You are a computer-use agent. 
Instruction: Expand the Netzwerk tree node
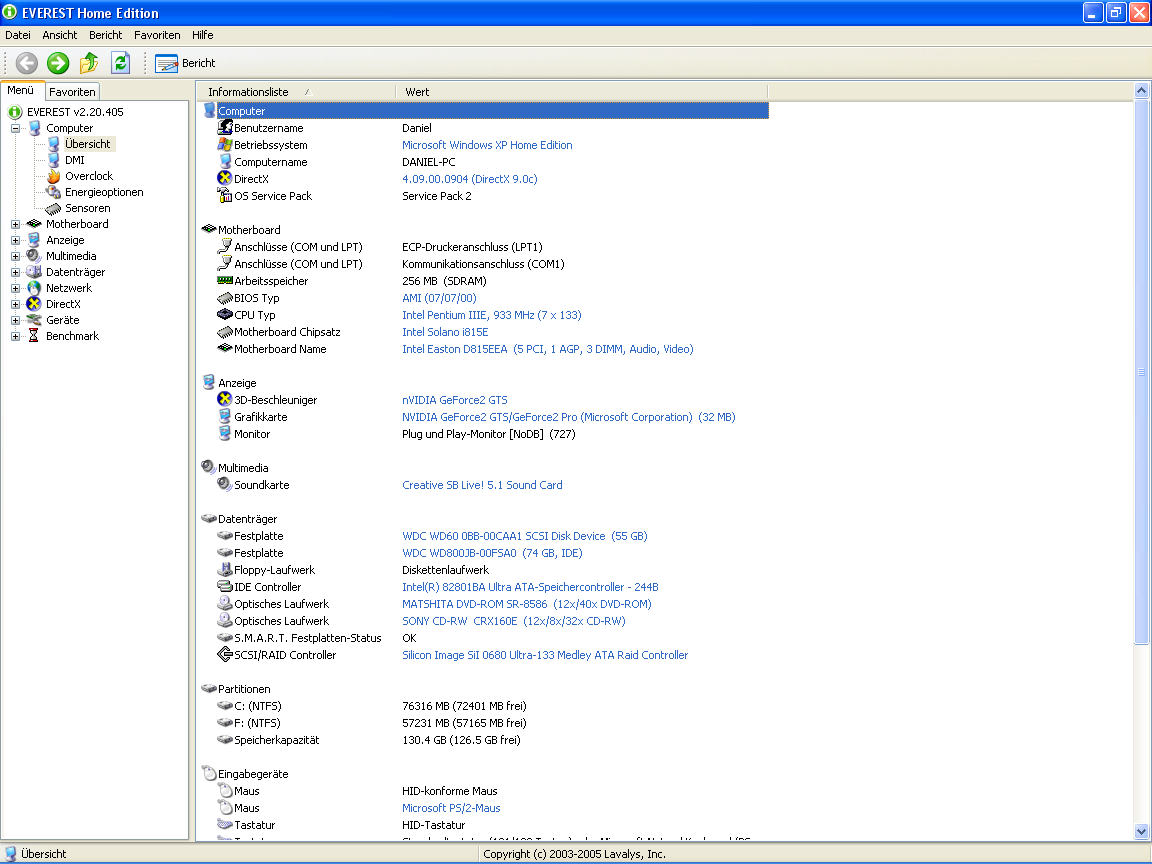coord(15,289)
